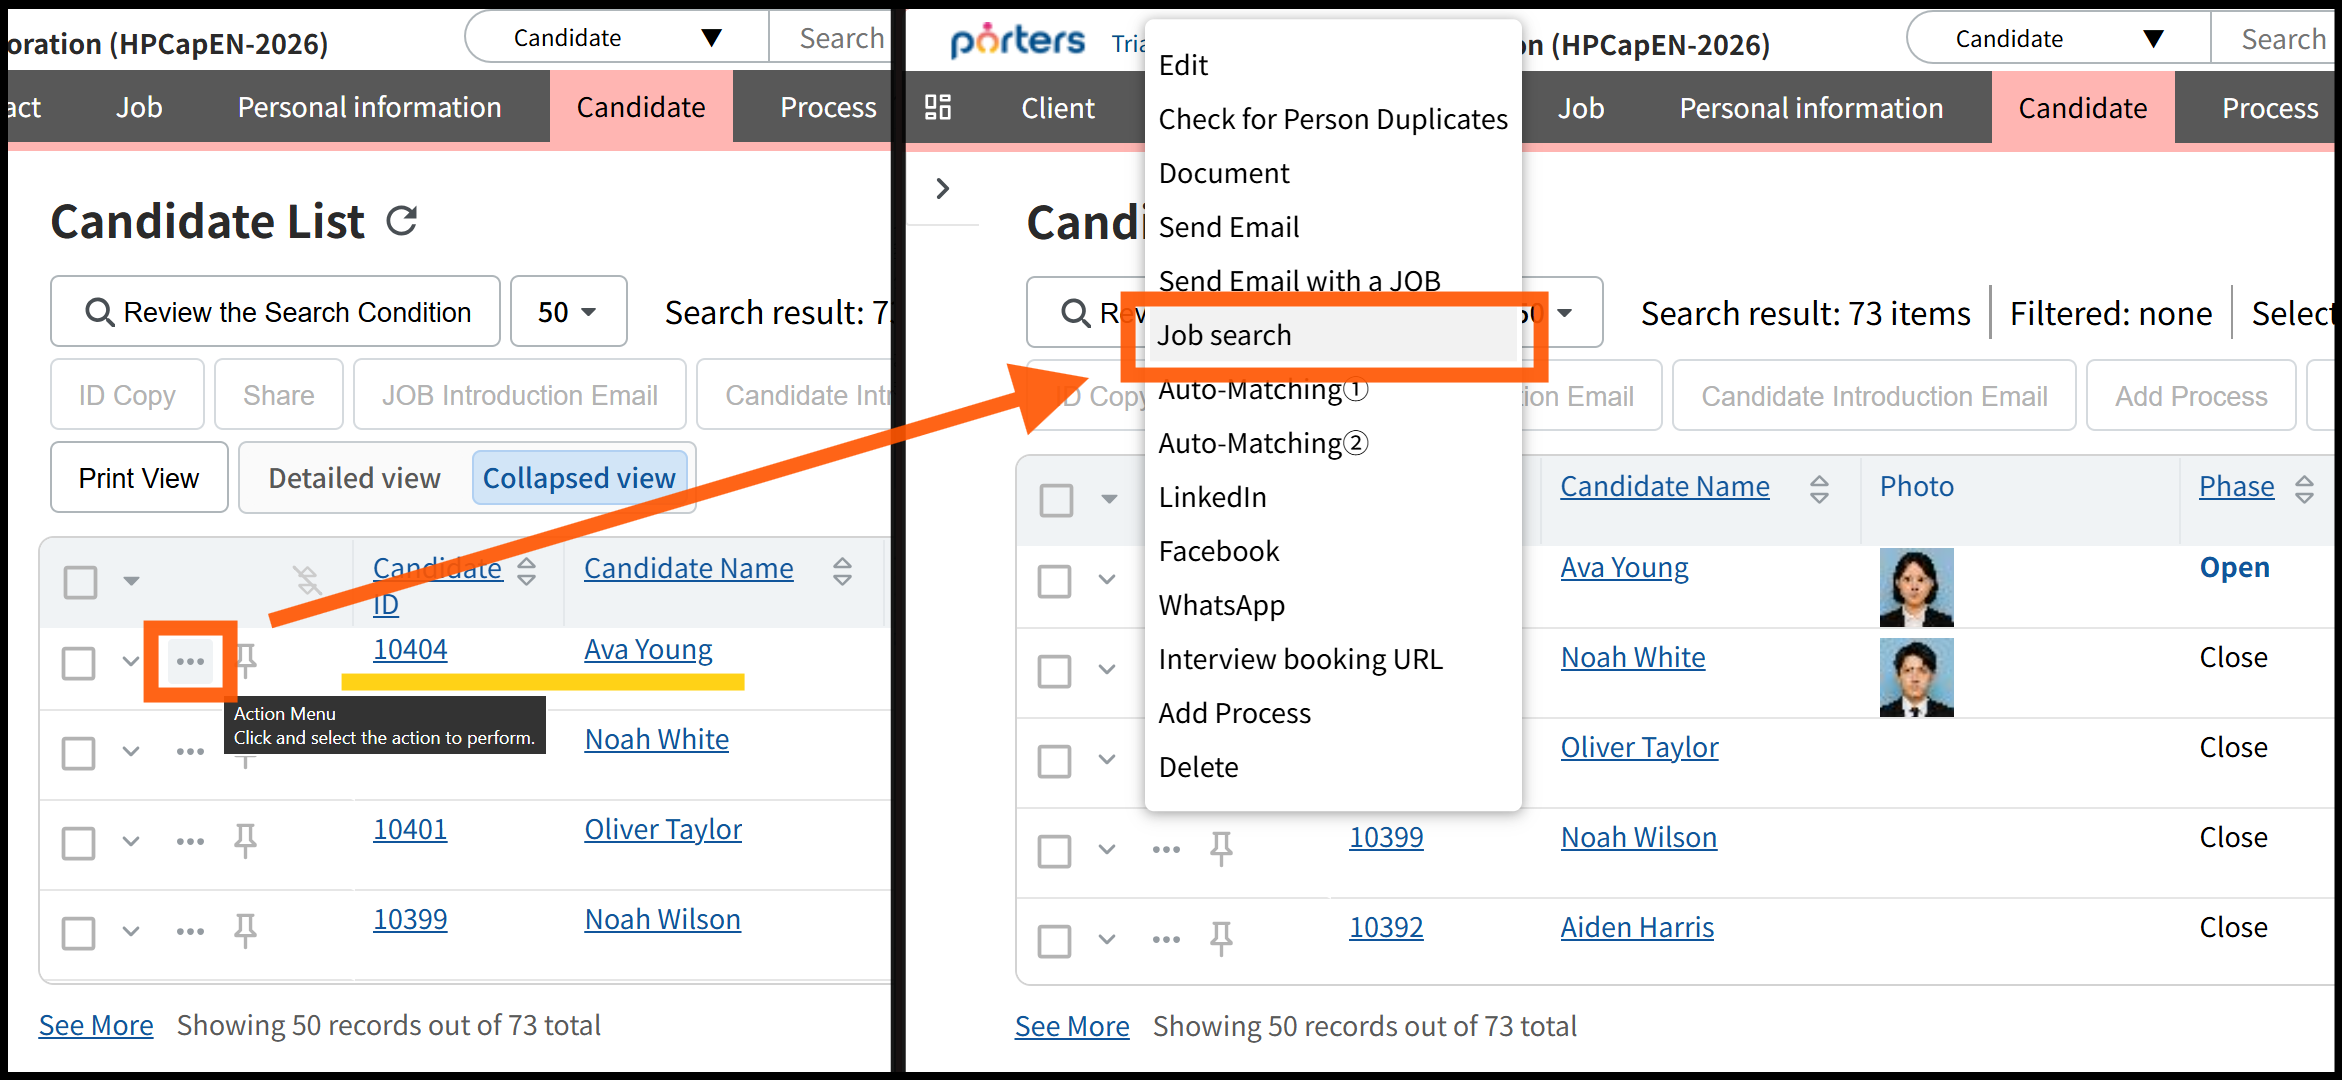
Task: Expand the side panel with the arrow icon
Action: [x=942, y=188]
